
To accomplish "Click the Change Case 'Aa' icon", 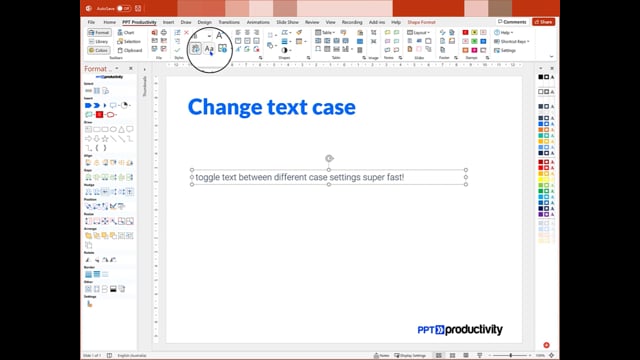I will pos(209,49).
